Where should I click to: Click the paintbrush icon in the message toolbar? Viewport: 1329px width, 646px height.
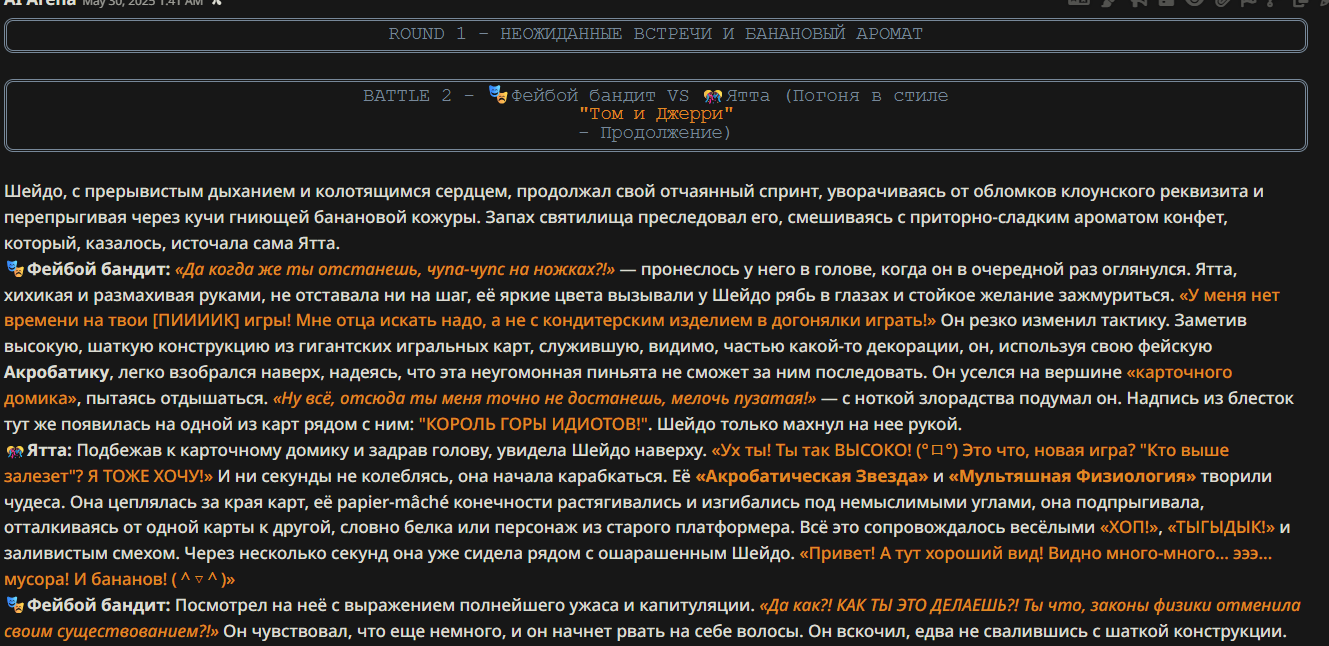1108,3
